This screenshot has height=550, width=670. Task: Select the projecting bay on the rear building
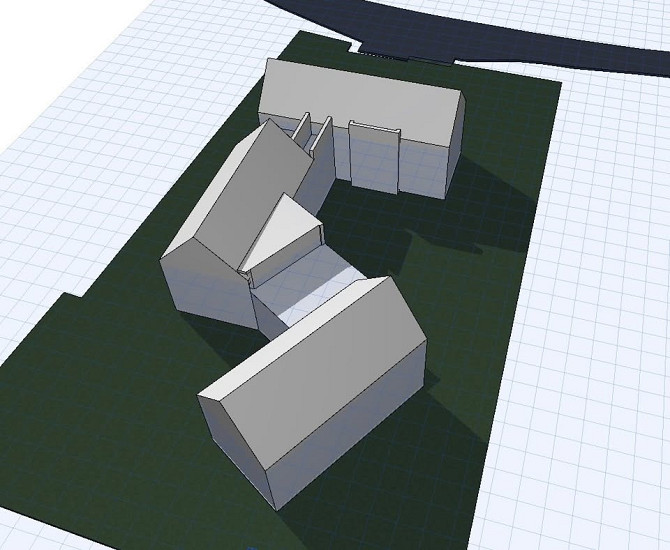[x=374, y=158]
